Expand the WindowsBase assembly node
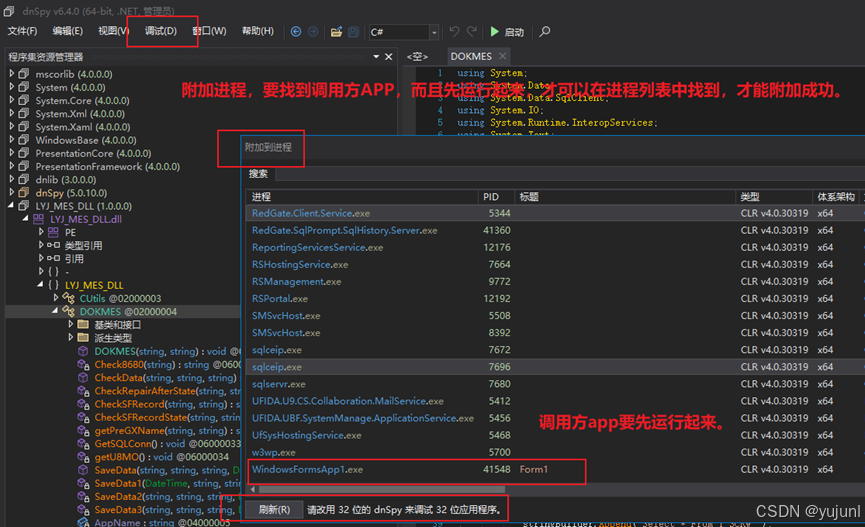 click(12, 140)
